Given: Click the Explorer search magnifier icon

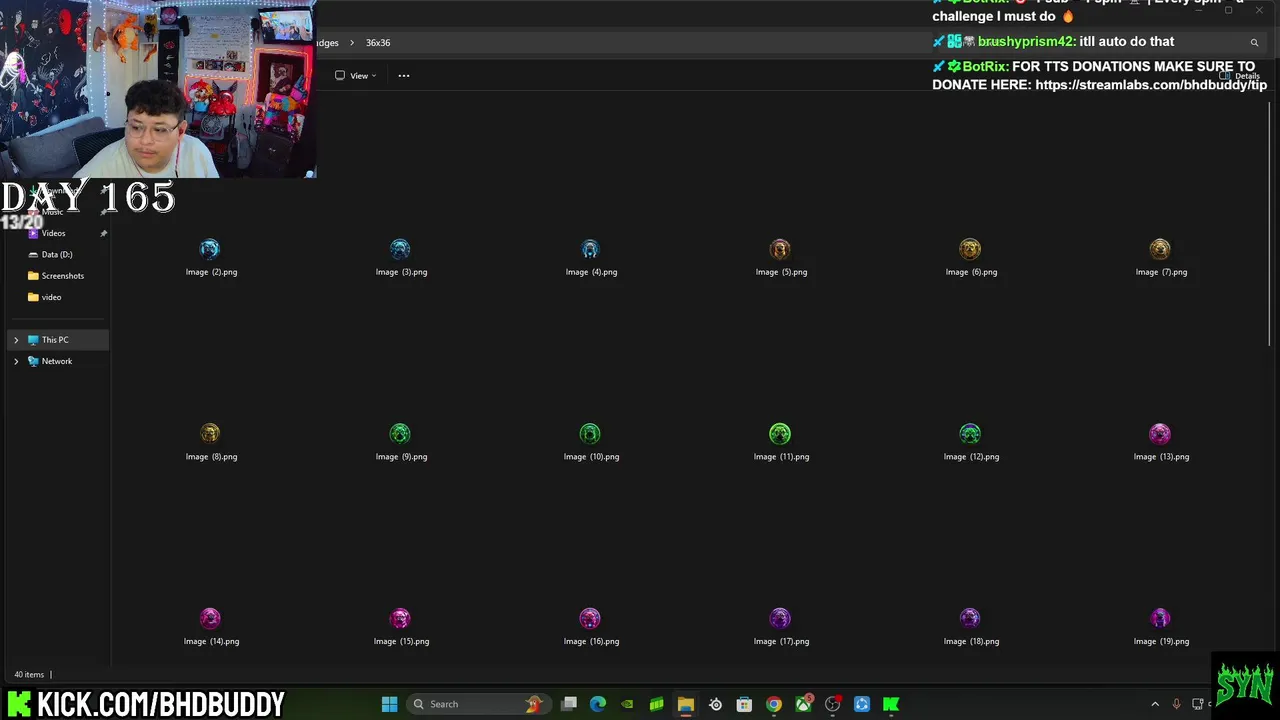Looking at the screenshot, I should (x=1254, y=43).
